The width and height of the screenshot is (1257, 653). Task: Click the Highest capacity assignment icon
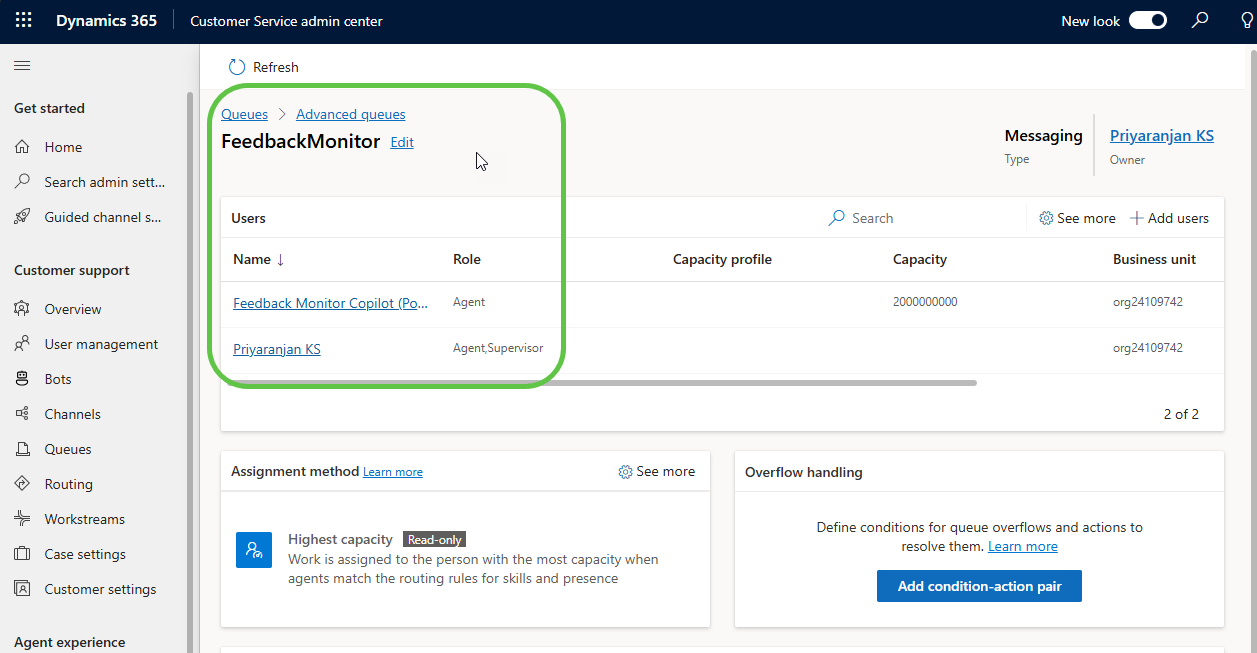click(x=254, y=550)
